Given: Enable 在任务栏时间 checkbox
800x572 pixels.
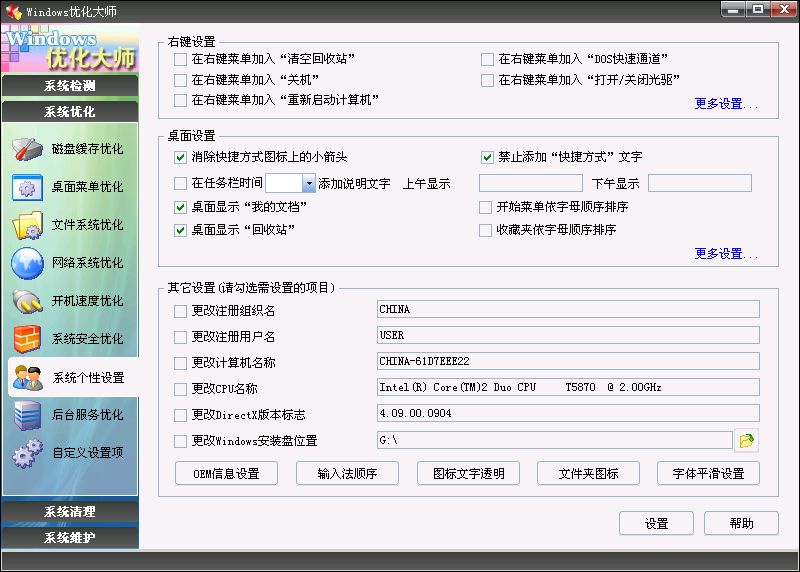Looking at the screenshot, I should pyautogui.click(x=180, y=183).
